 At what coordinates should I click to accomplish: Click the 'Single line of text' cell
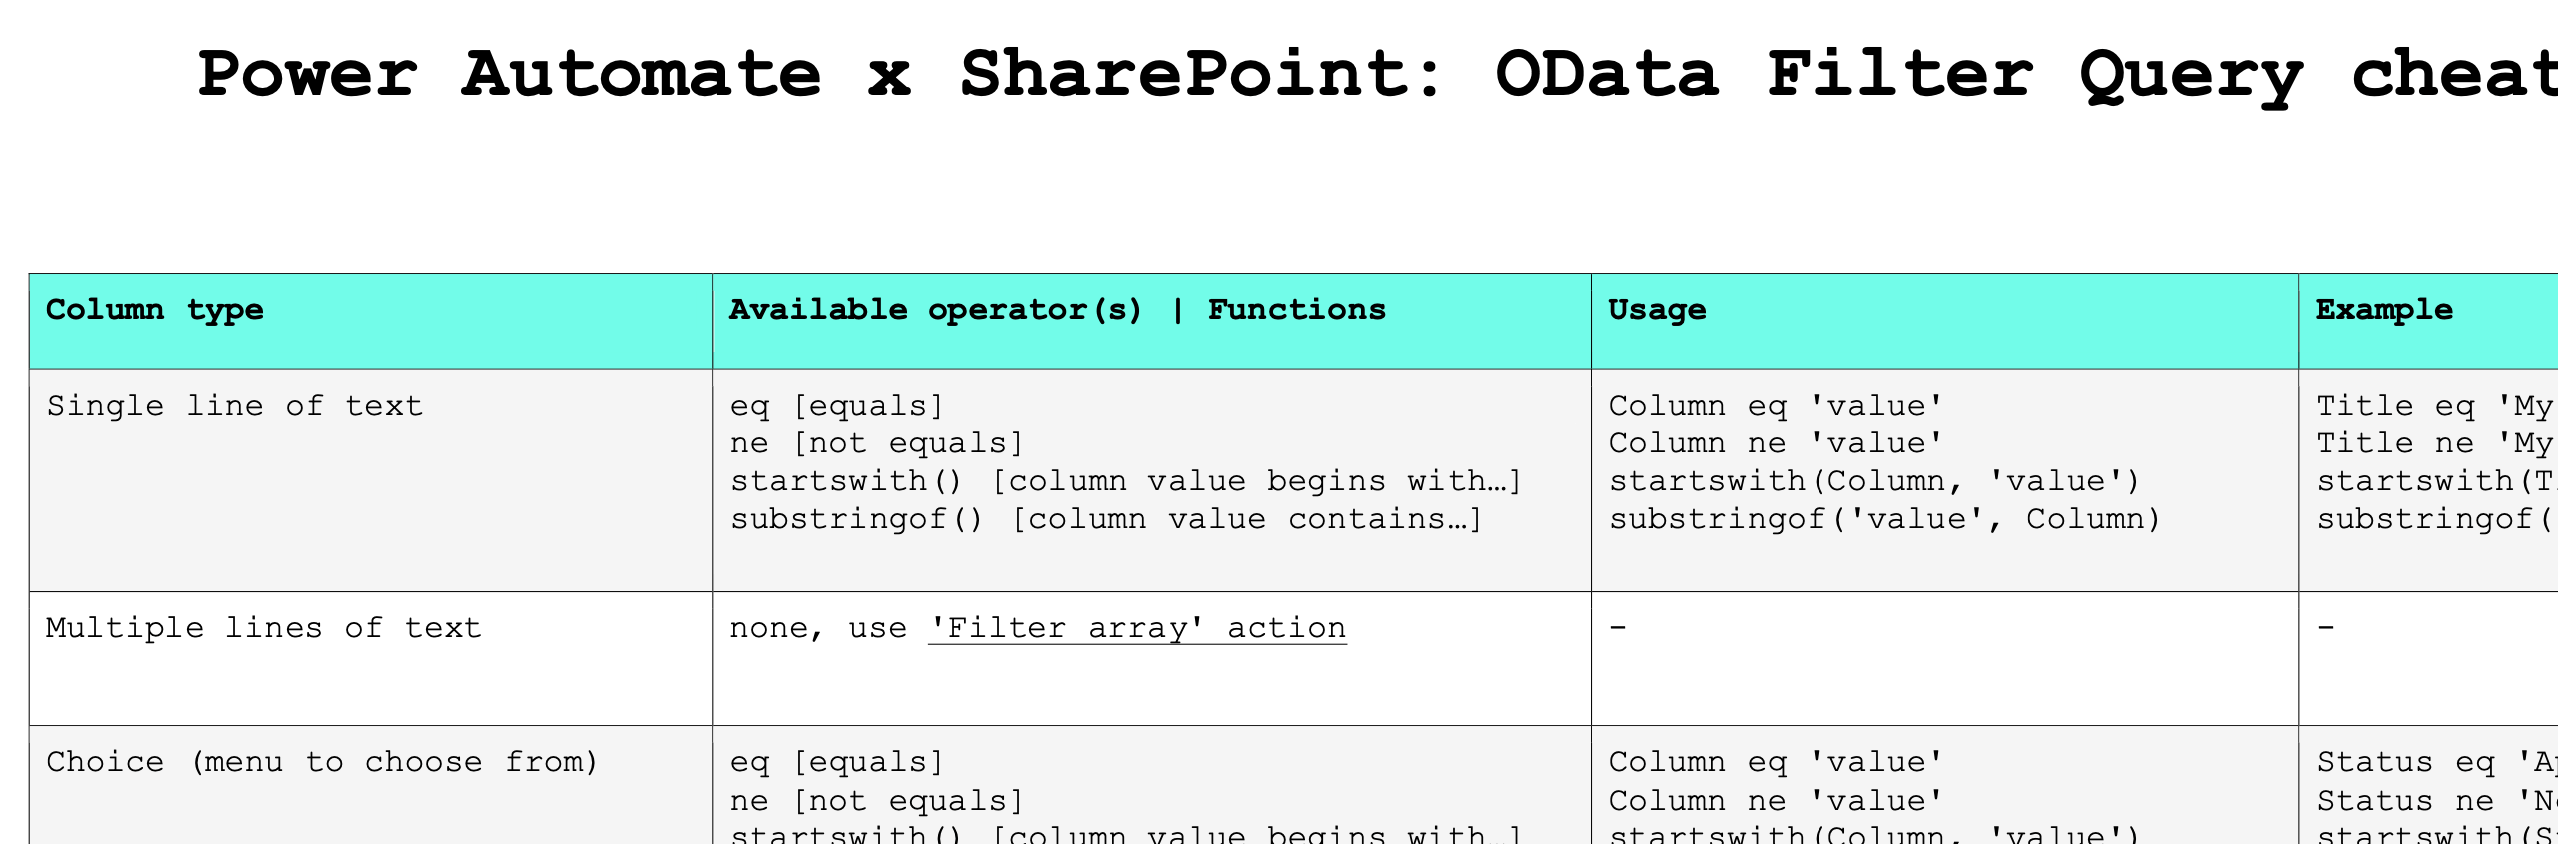click(x=235, y=406)
